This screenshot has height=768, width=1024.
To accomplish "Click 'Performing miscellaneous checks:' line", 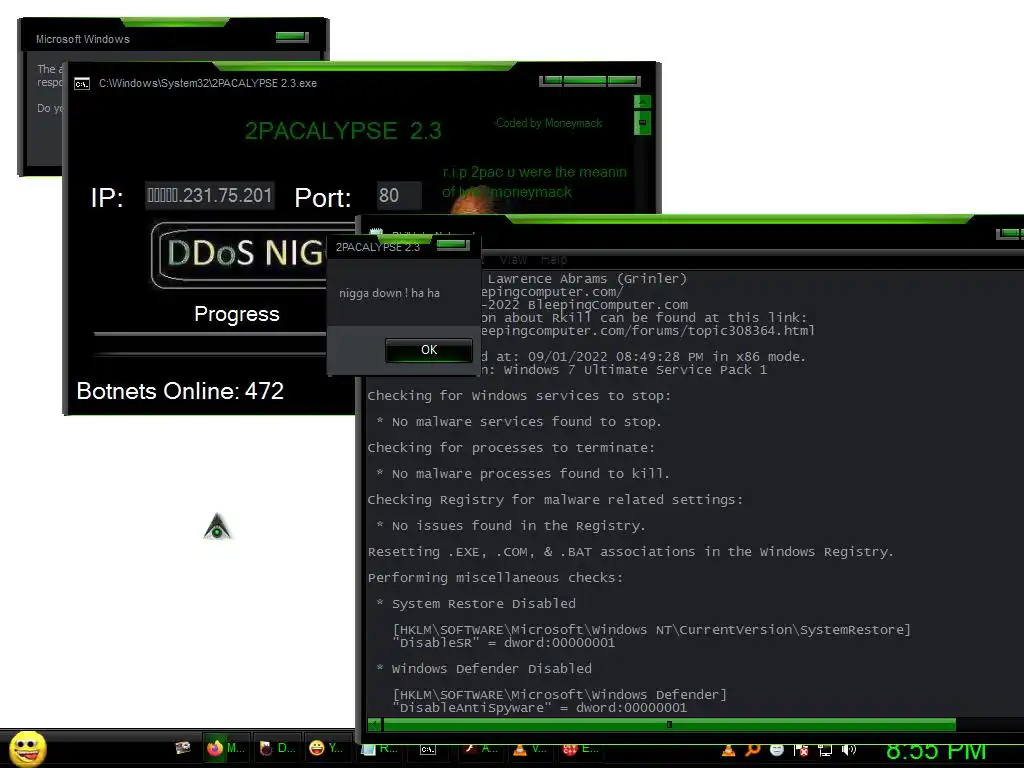I will pyautogui.click(x=495, y=578).
